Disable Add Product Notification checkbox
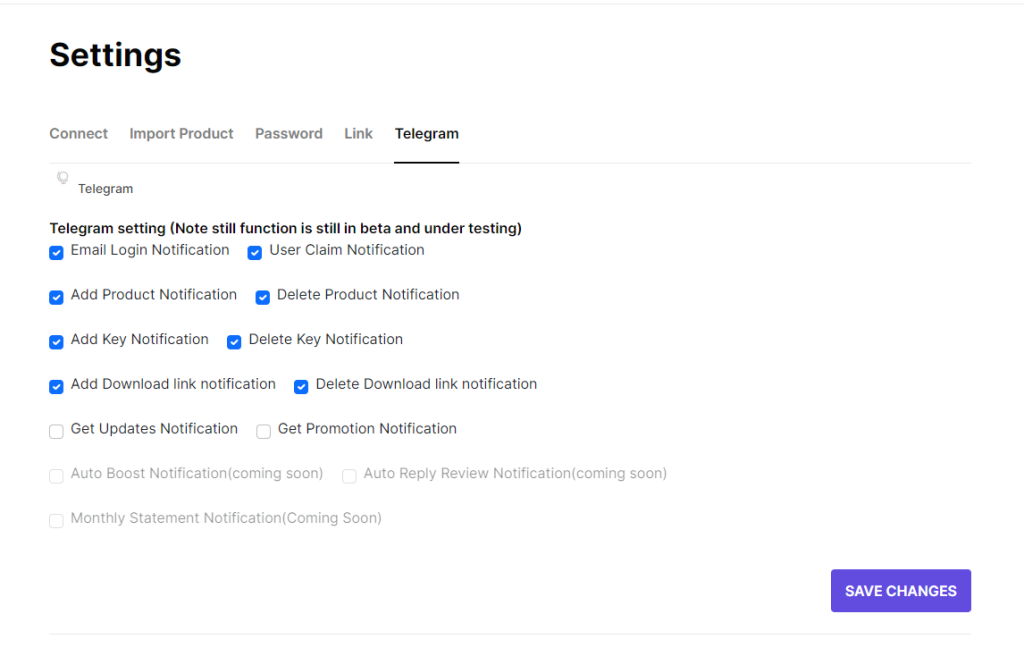 pyautogui.click(x=56, y=297)
